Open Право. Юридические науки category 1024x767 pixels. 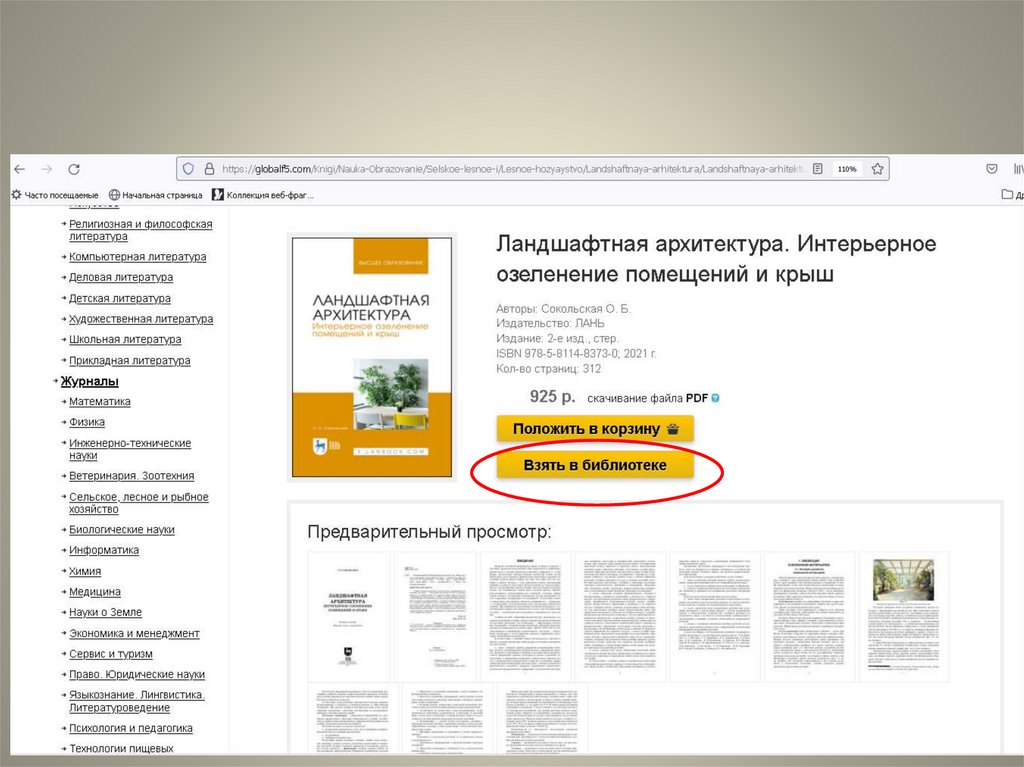click(137, 674)
